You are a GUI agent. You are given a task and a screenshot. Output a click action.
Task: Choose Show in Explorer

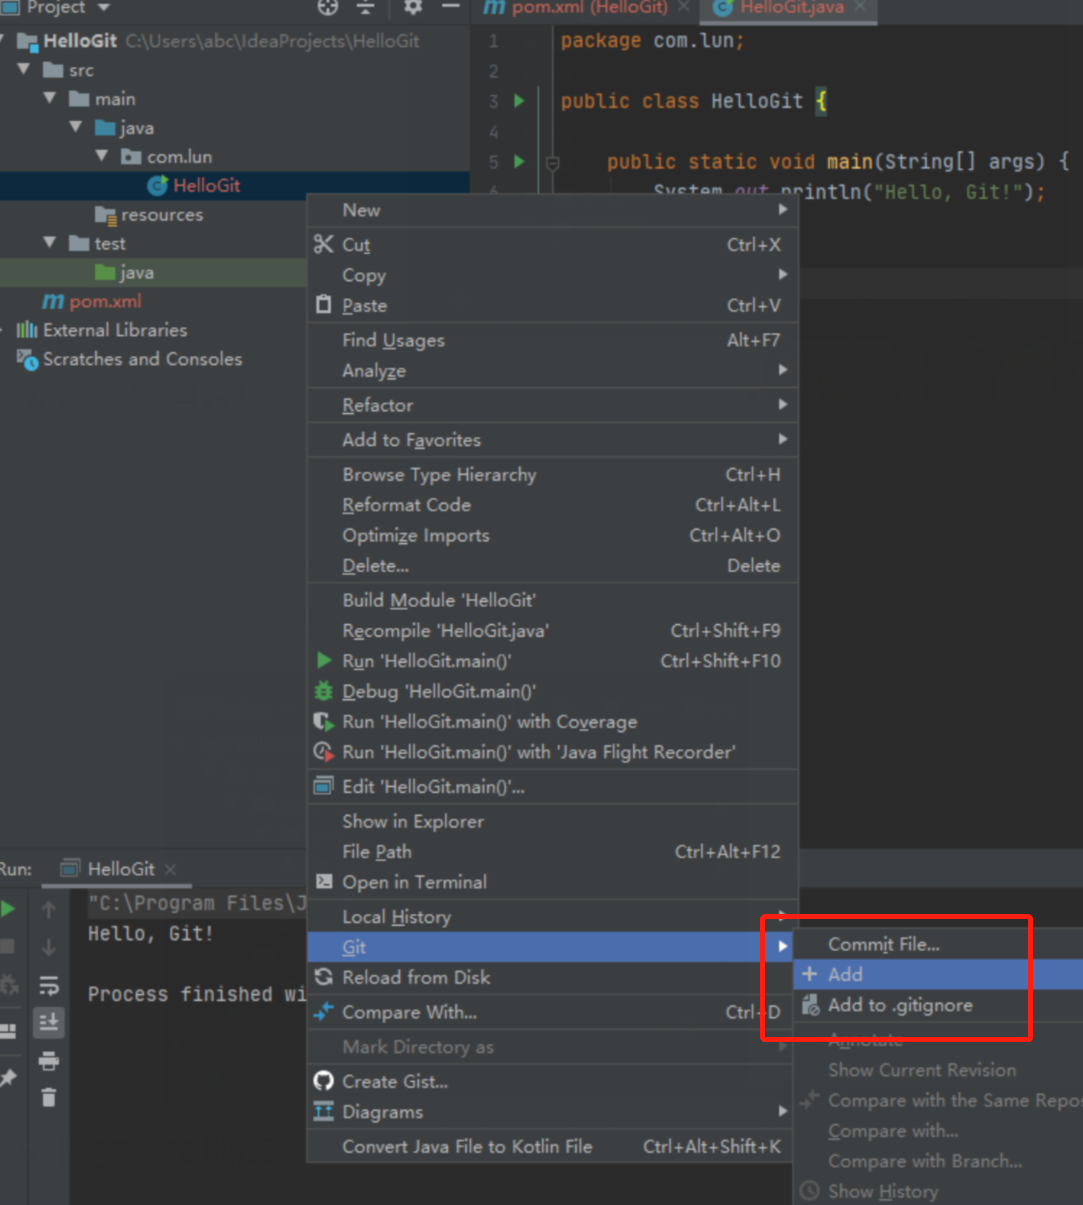(552, 821)
